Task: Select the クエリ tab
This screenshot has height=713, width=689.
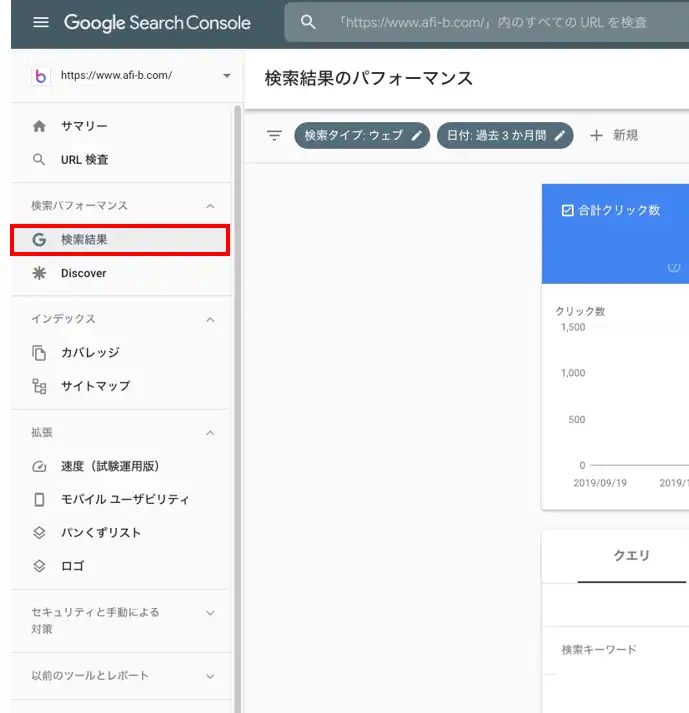Action: click(x=632, y=556)
